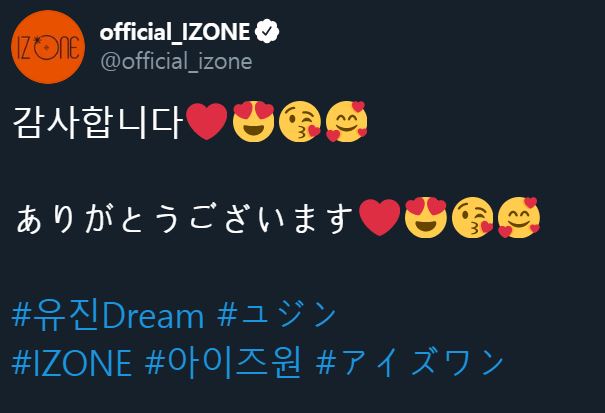The image size is (605, 413).
Task: Click the kissing face emoji in Japanese line
Action: pyautogui.click(x=471, y=218)
